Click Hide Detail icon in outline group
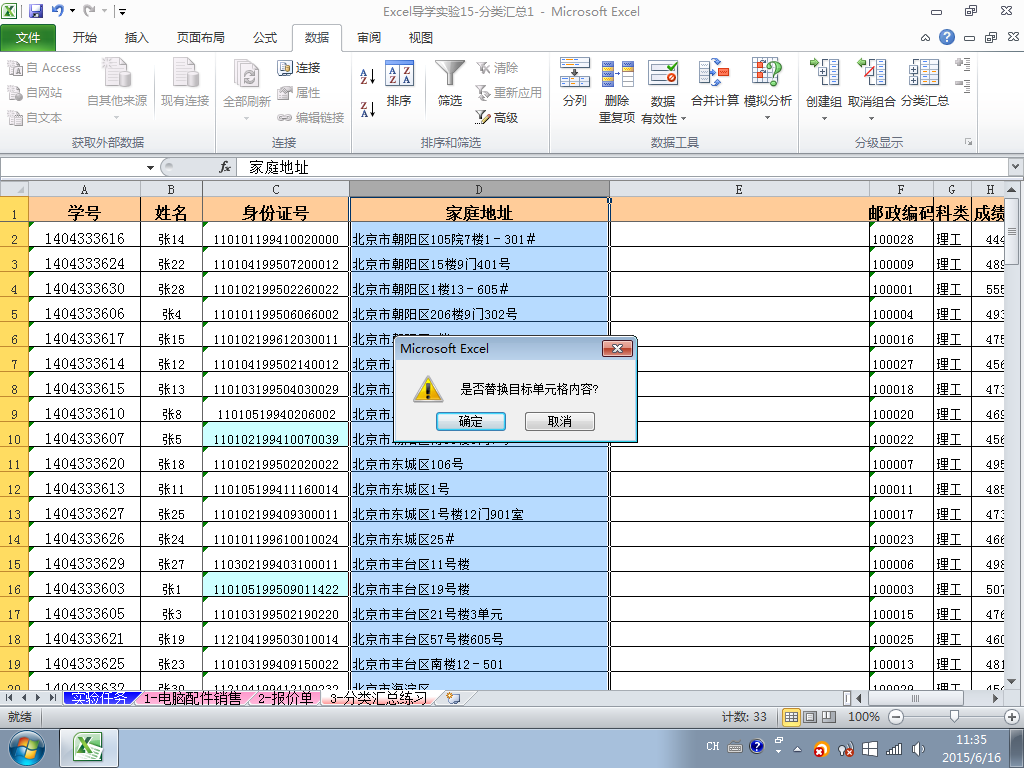This screenshot has height=768, width=1024. 963,86
